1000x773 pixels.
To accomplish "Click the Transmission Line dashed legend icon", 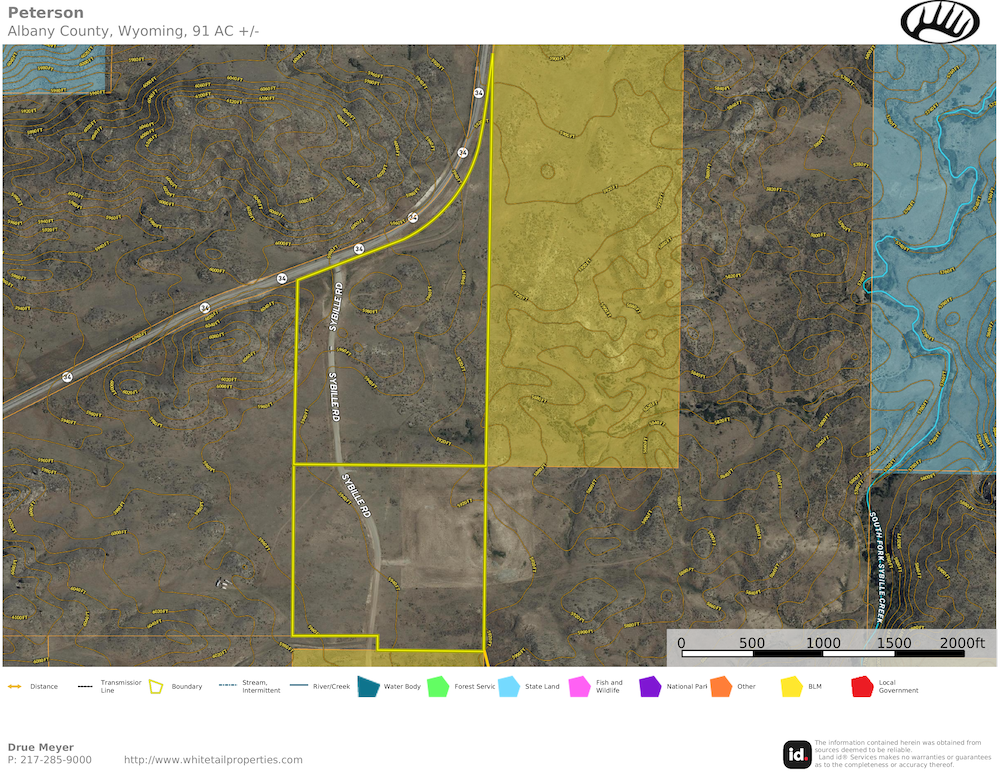I will (x=86, y=687).
